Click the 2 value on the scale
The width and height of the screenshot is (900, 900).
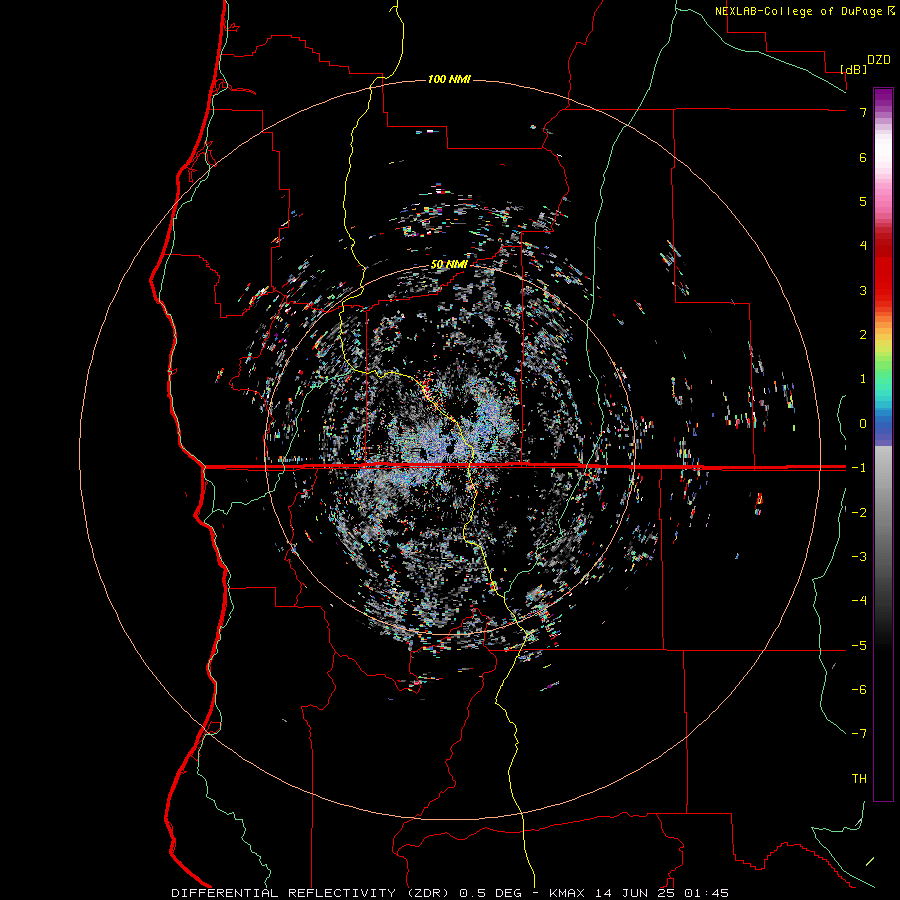(863, 335)
